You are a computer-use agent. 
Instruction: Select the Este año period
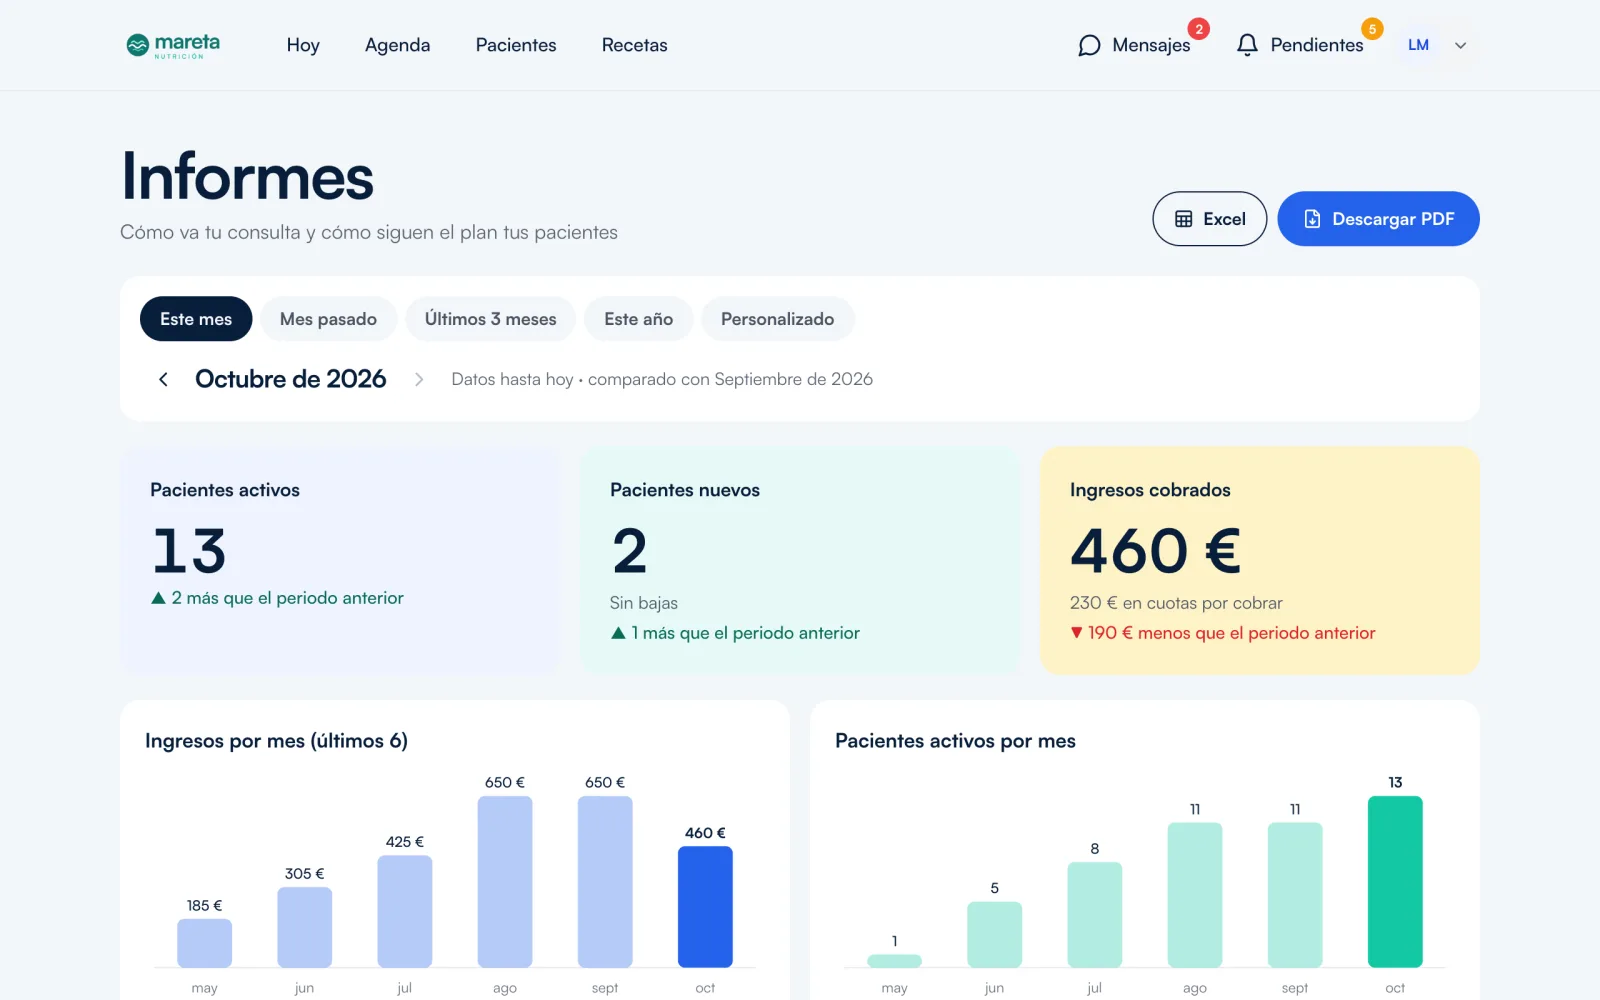[x=638, y=319]
